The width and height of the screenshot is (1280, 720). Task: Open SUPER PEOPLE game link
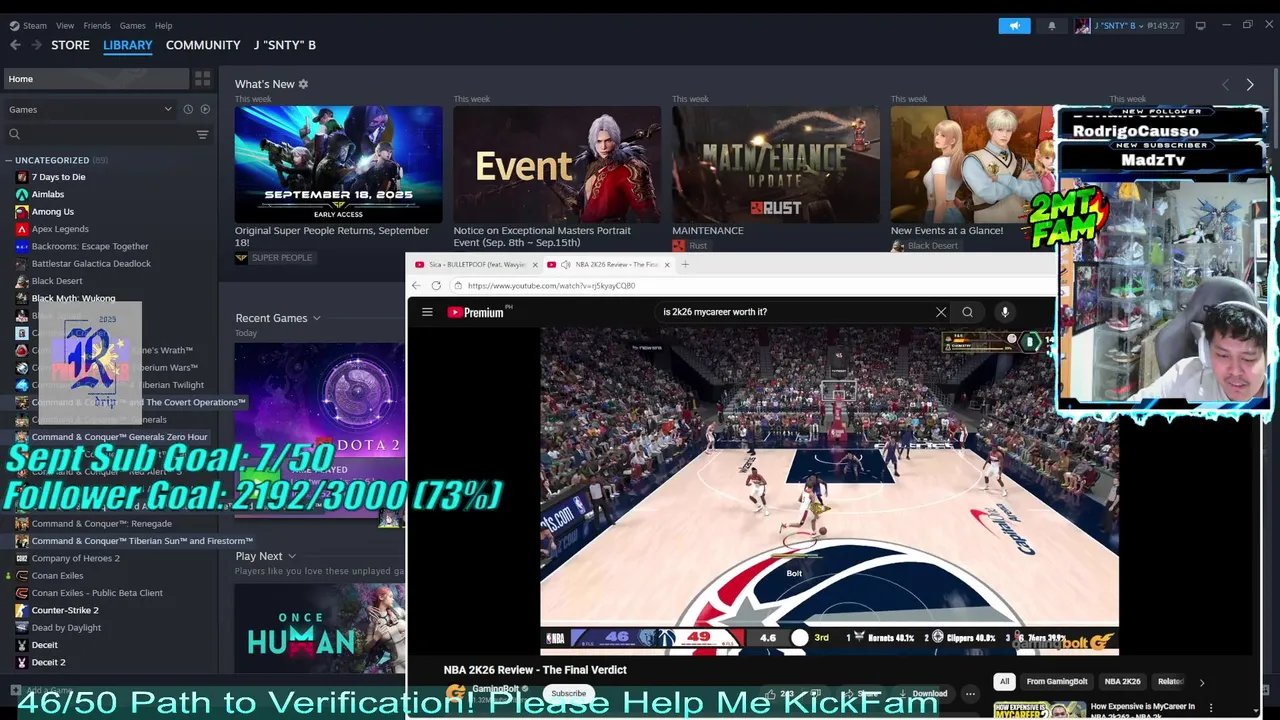pyautogui.click(x=274, y=258)
